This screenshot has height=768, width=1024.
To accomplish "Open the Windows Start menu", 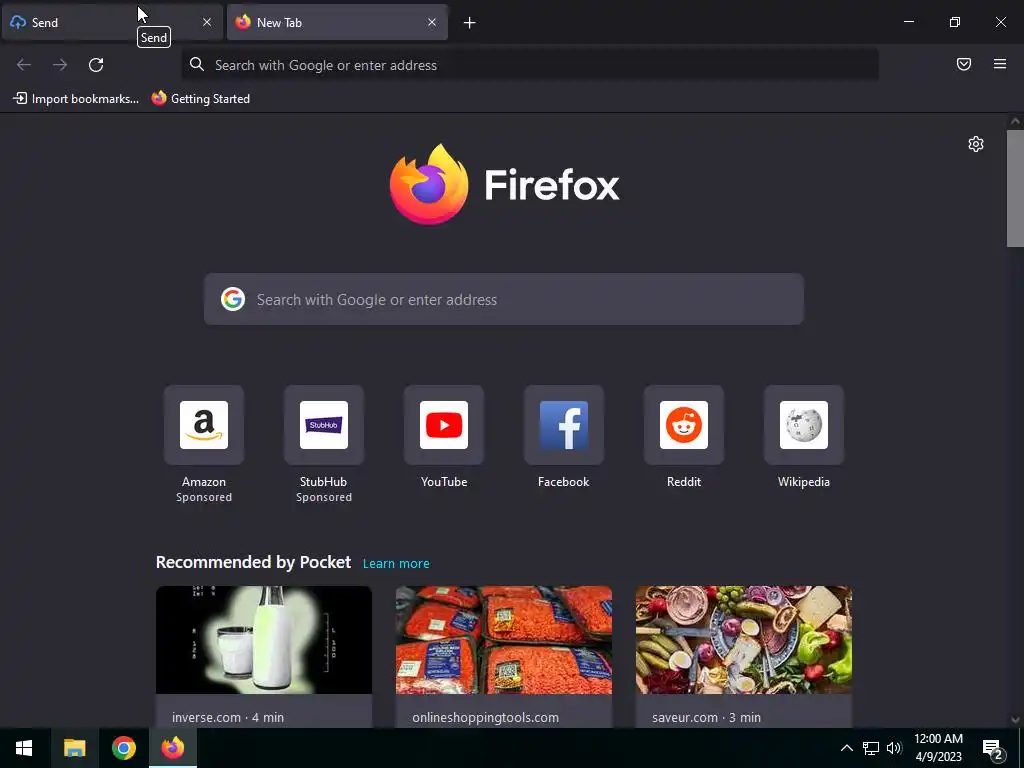I will [24, 748].
